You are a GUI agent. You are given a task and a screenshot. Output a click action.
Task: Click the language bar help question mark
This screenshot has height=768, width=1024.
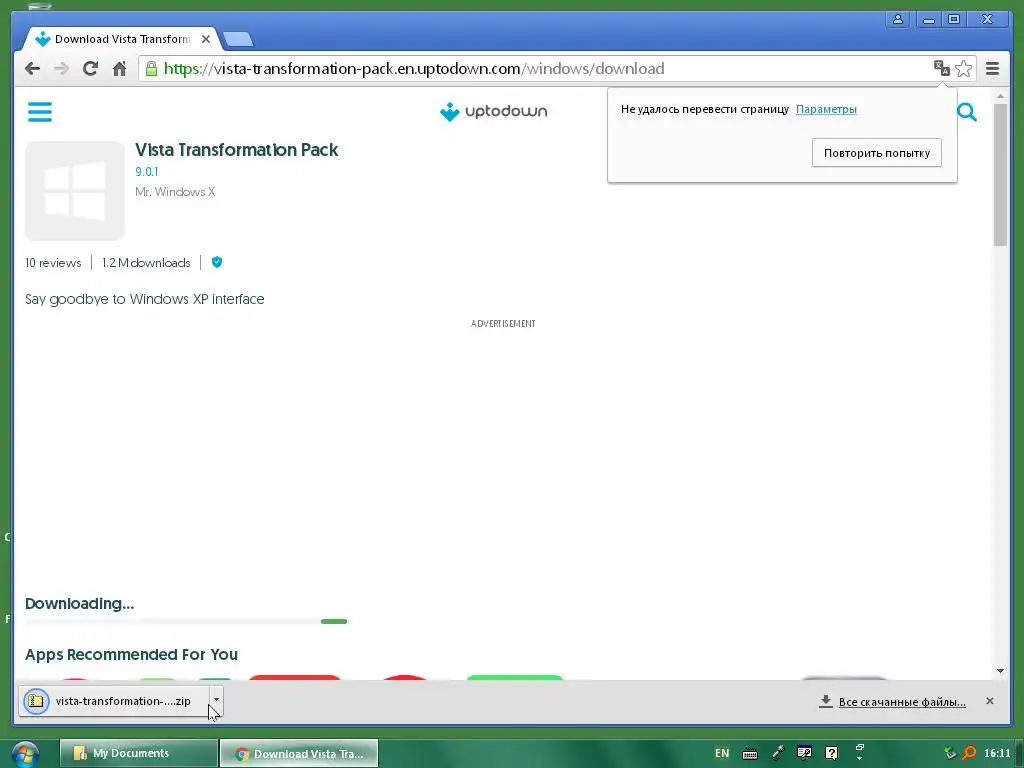pyautogui.click(x=831, y=753)
